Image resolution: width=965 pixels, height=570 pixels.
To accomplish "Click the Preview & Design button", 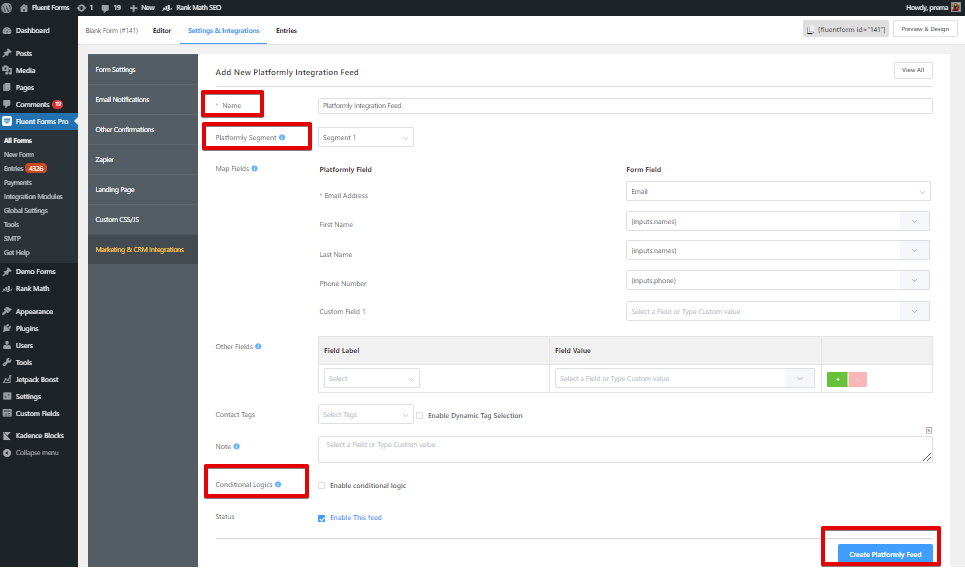I will point(925,29).
